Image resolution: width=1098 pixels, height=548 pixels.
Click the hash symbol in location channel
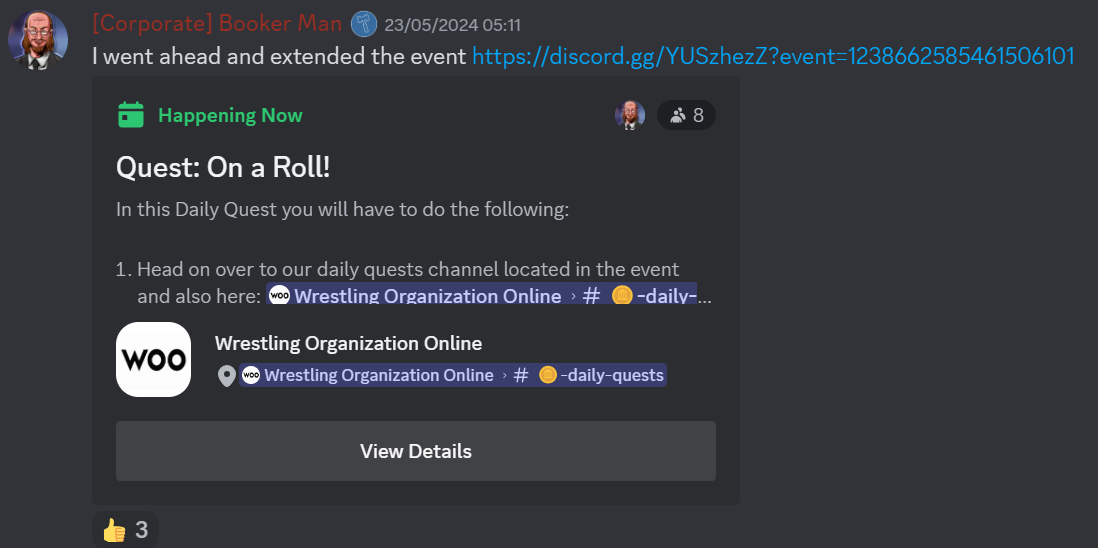coord(520,375)
